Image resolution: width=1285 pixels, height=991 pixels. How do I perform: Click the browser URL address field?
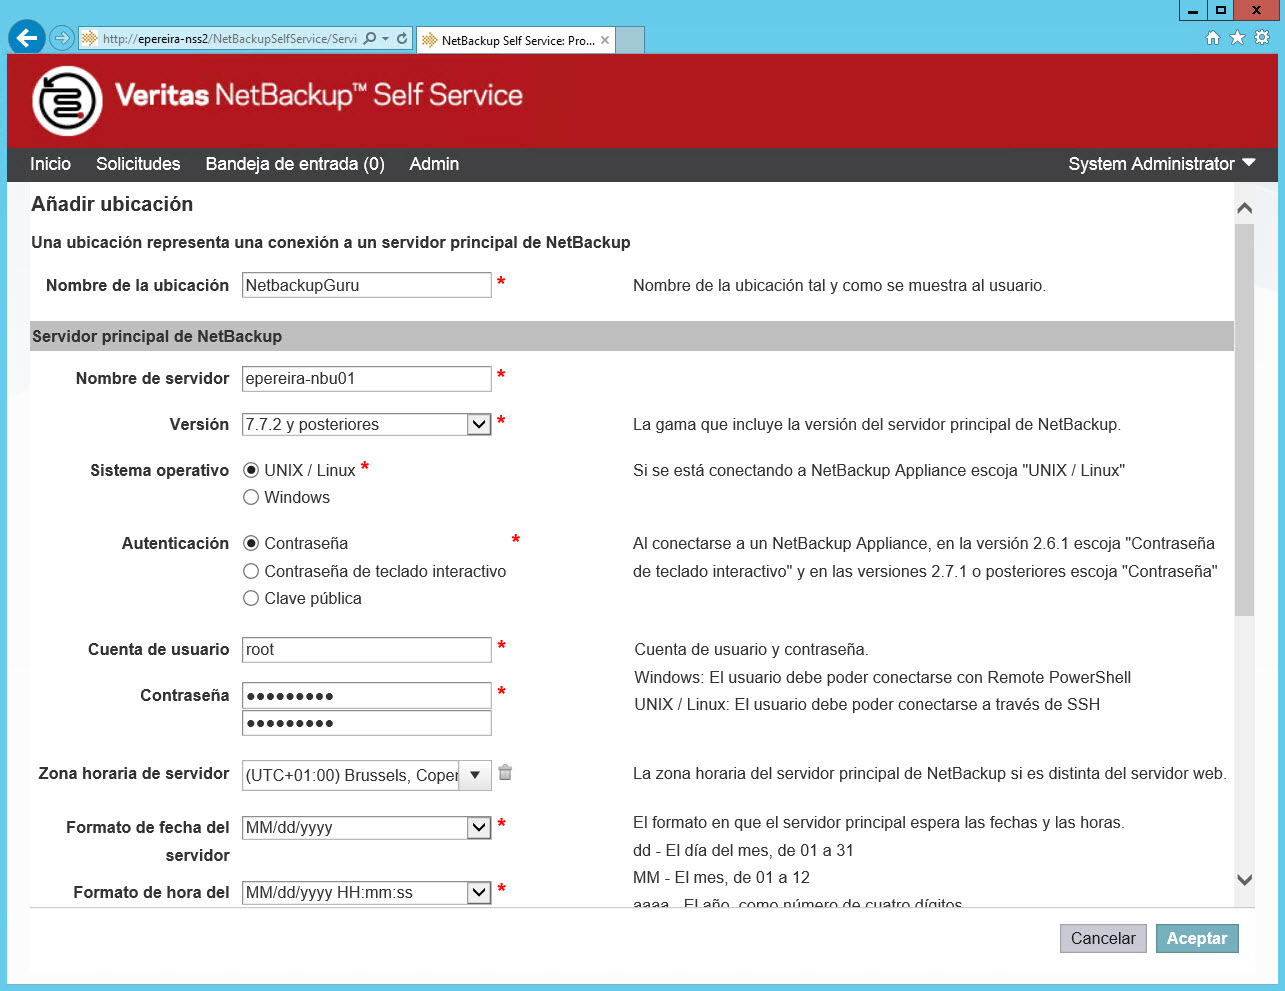pyautogui.click(x=229, y=38)
